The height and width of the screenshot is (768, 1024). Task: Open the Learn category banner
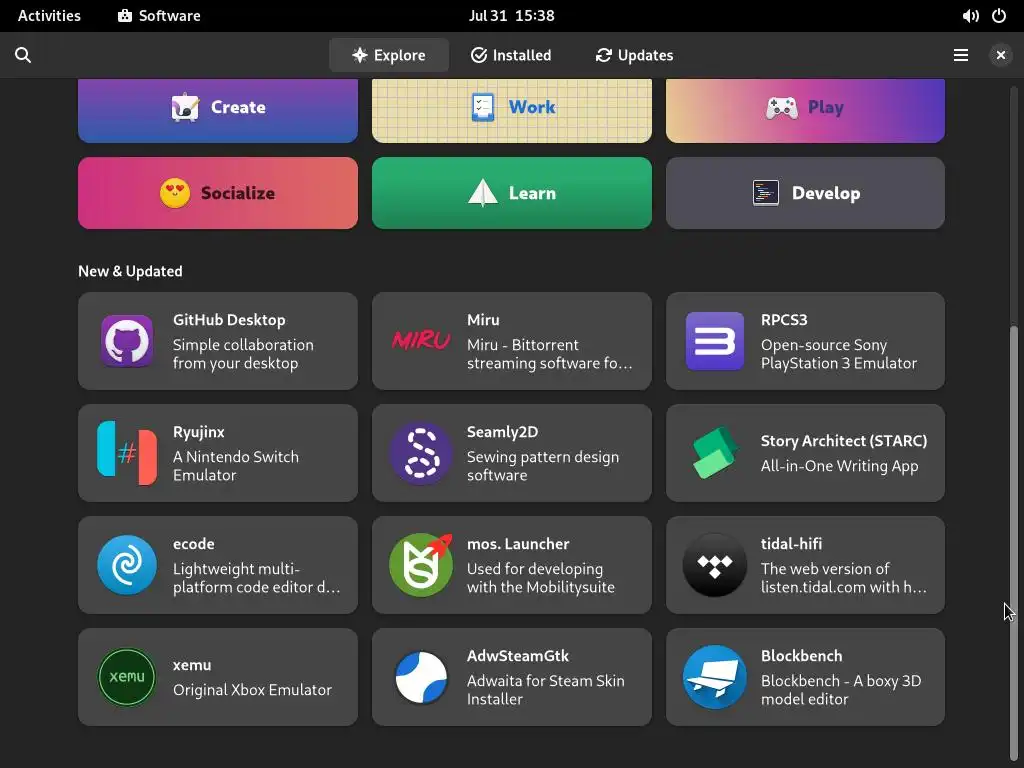point(511,193)
